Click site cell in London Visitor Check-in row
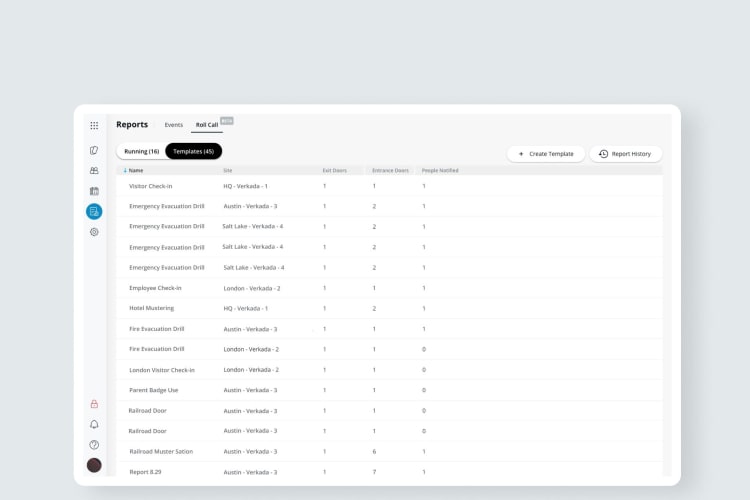The width and height of the screenshot is (750, 500). (x=251, y=370)
